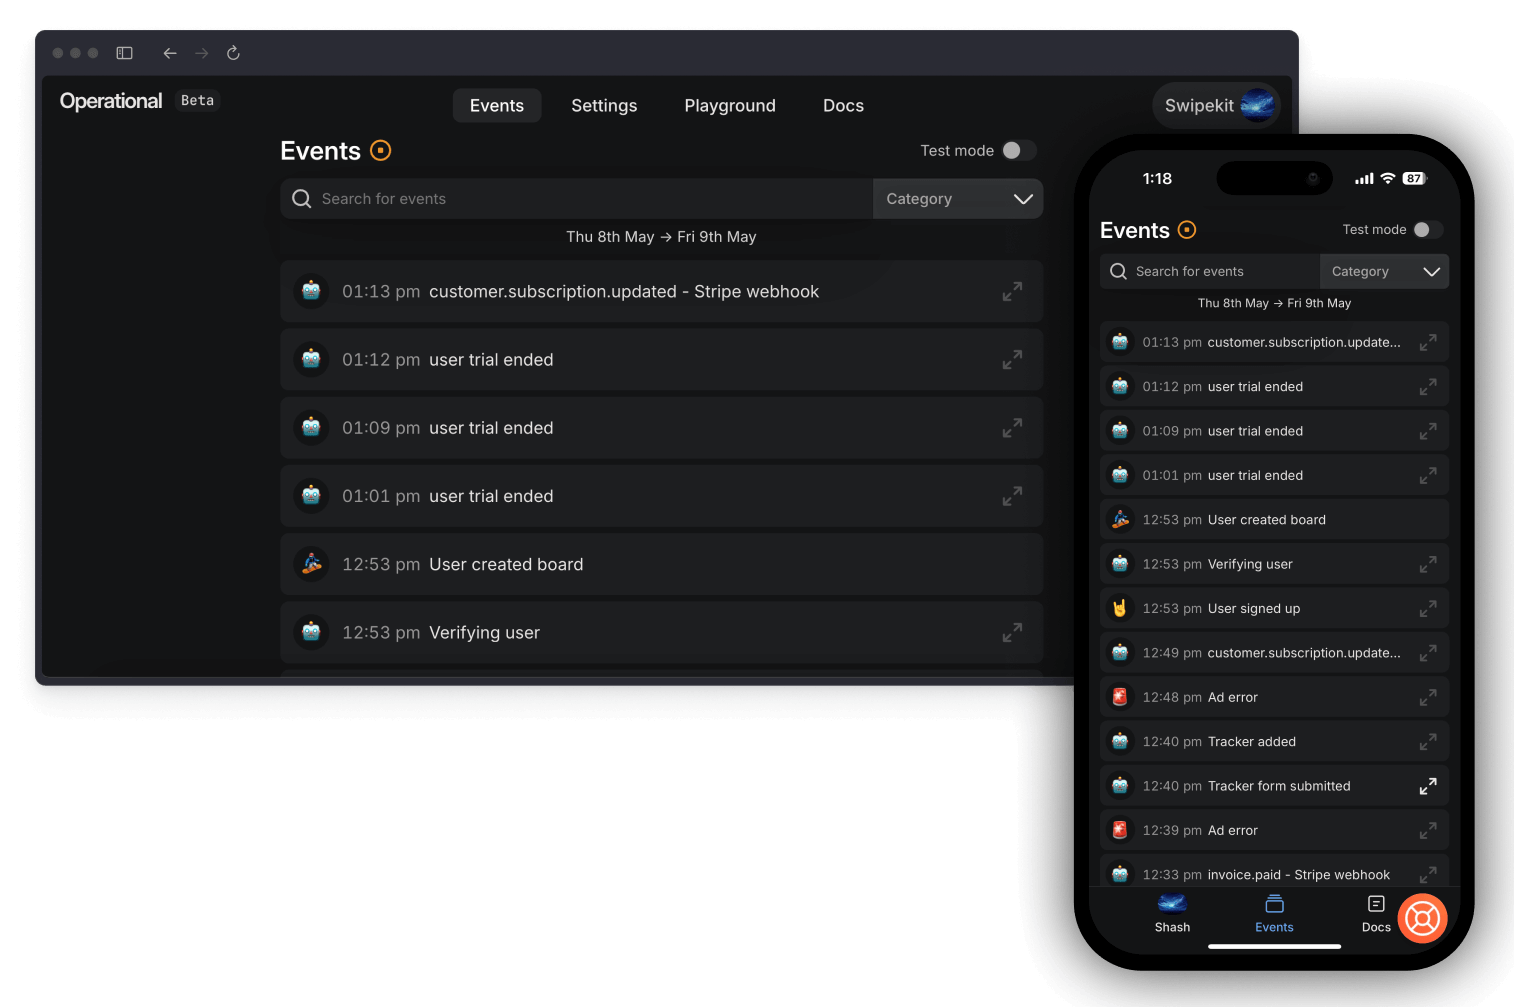Image resolution: width=1514 pixels, height=1007 pixels.
Task: Open the Swipekit workspace button
Action: (x=1217, y=105)
